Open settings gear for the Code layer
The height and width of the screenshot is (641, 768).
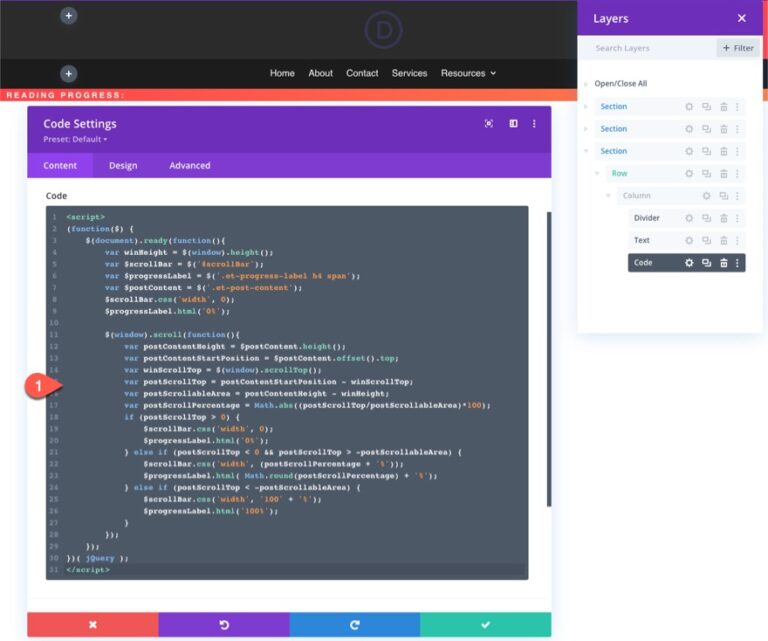click(689, 263)
